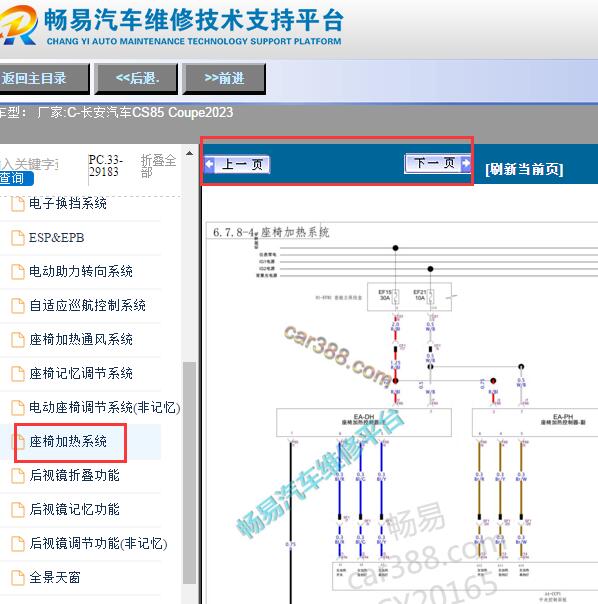This screenshot has height=604, width=598.
Task: Select 电动座椅调节系统(非记忆)
Action: tap(104, 408)
